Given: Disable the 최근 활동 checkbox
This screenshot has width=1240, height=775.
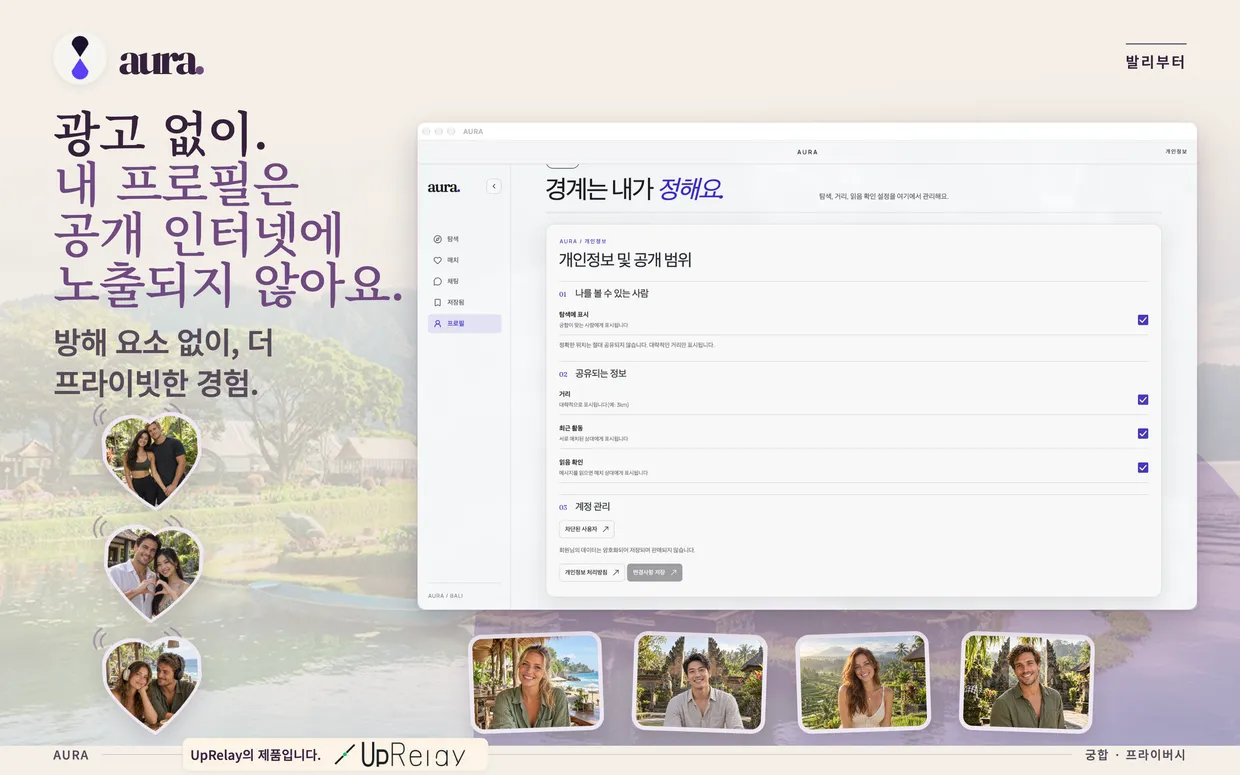Looking at the screenshot, I should click(1143, 433).
